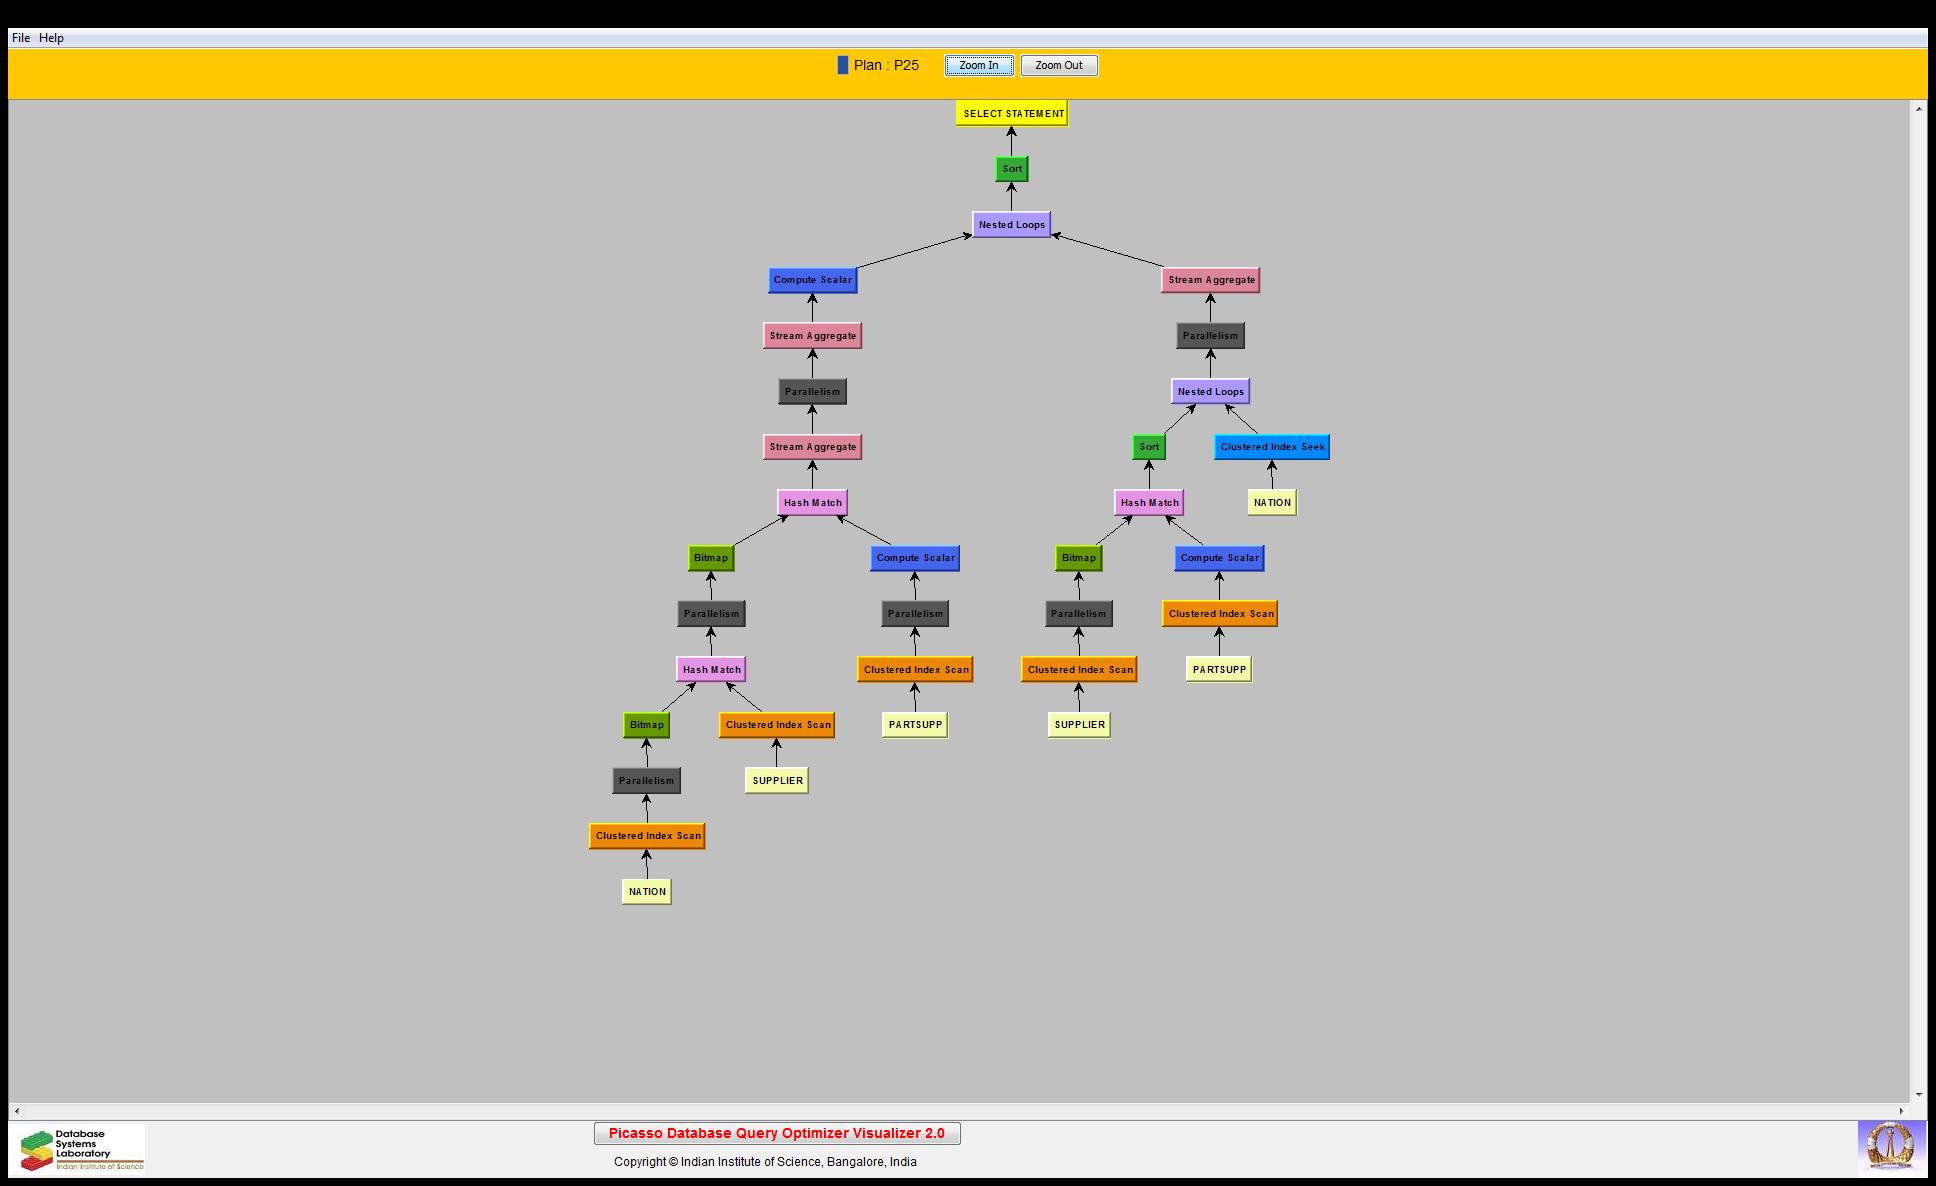Select the topmost Nested Loops node
This screenshot has width=1936, height=1186.
1011,224
